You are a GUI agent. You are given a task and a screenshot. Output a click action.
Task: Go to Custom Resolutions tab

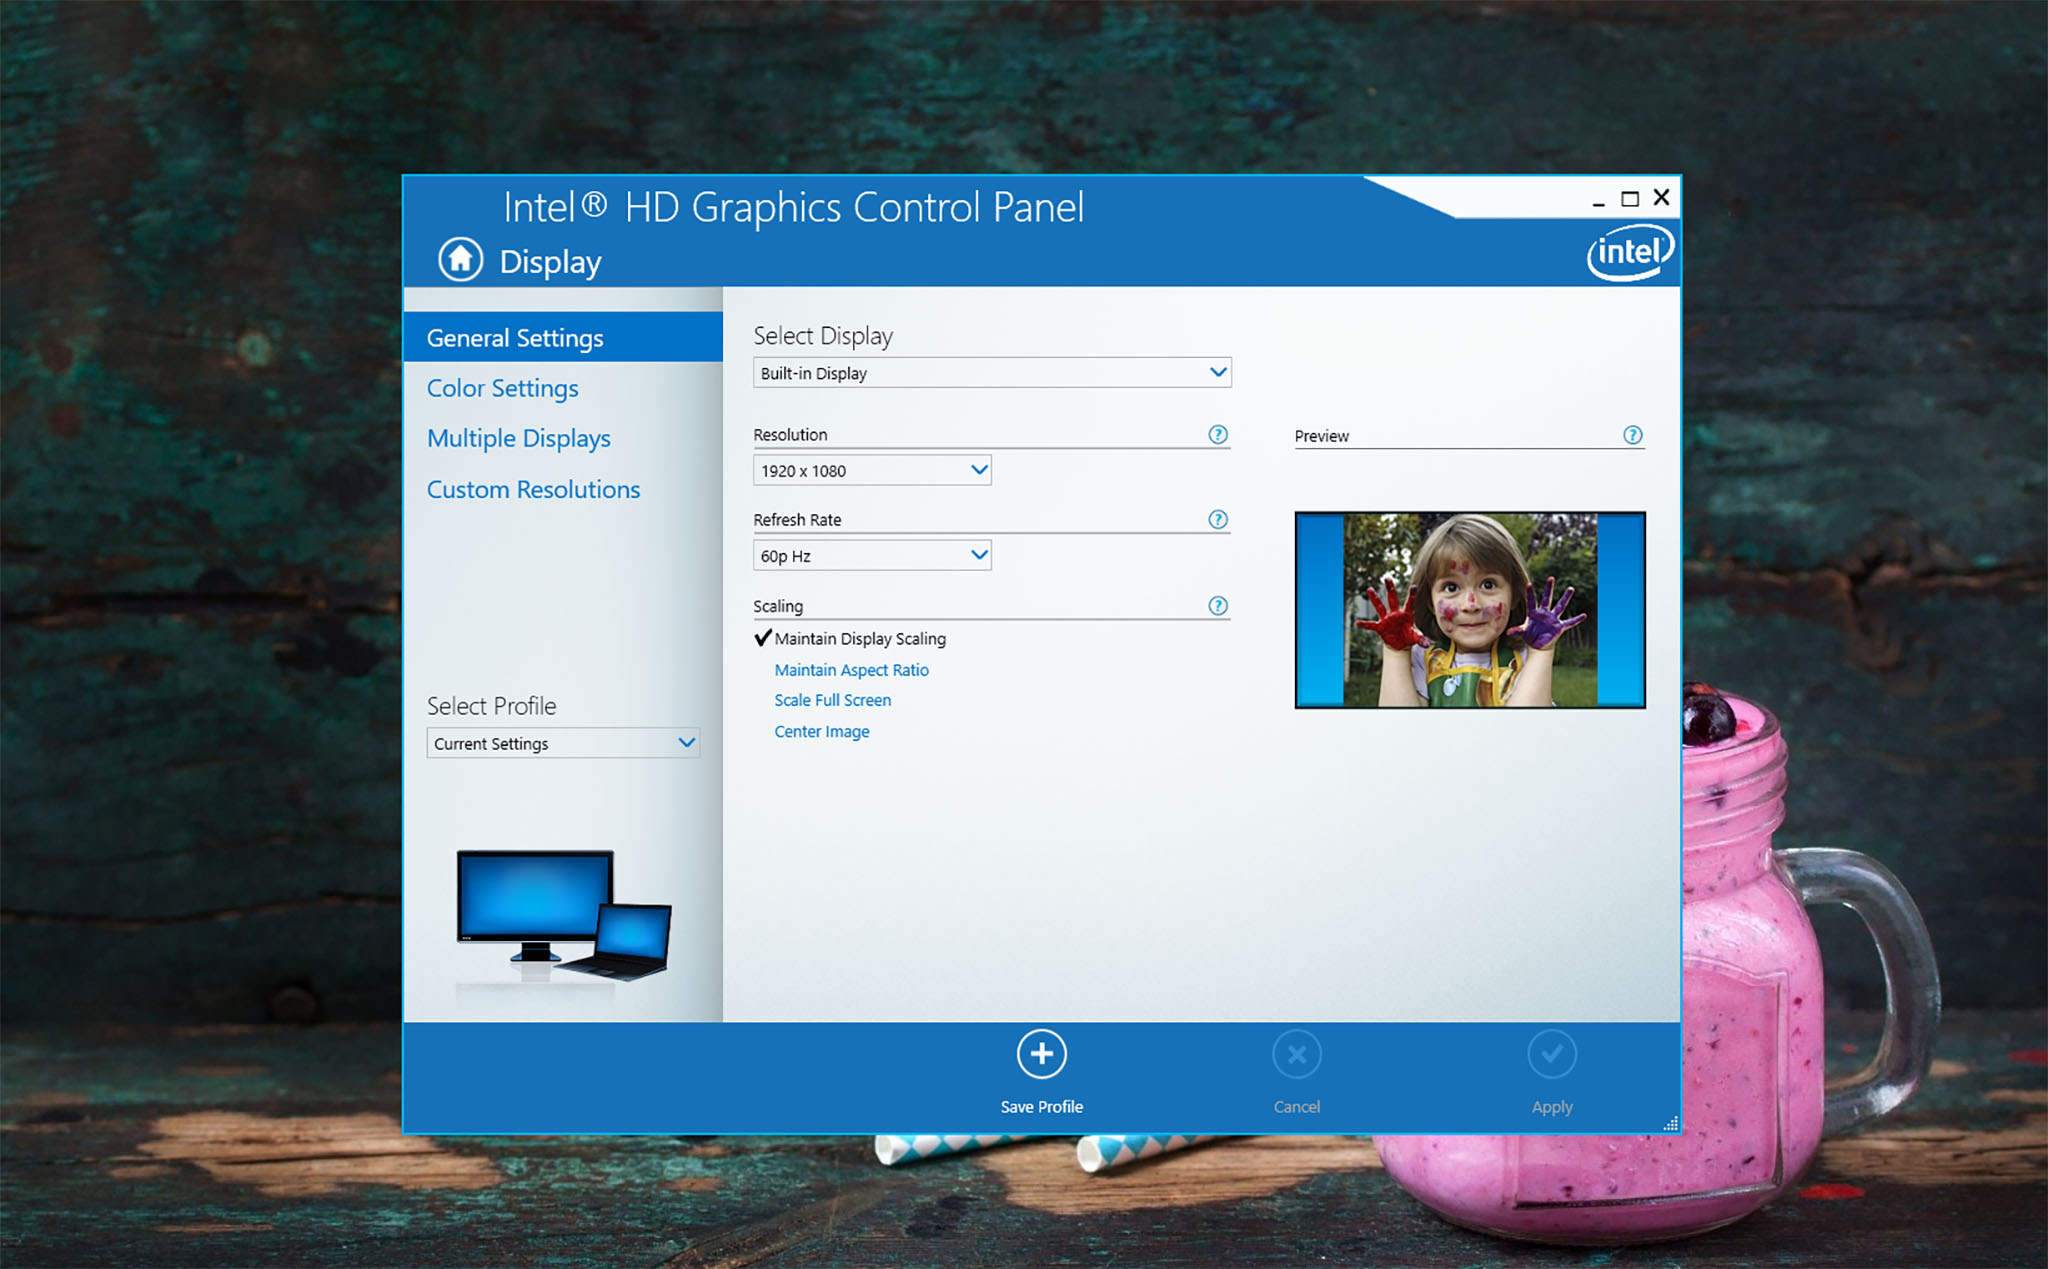(x=533, y=489)
